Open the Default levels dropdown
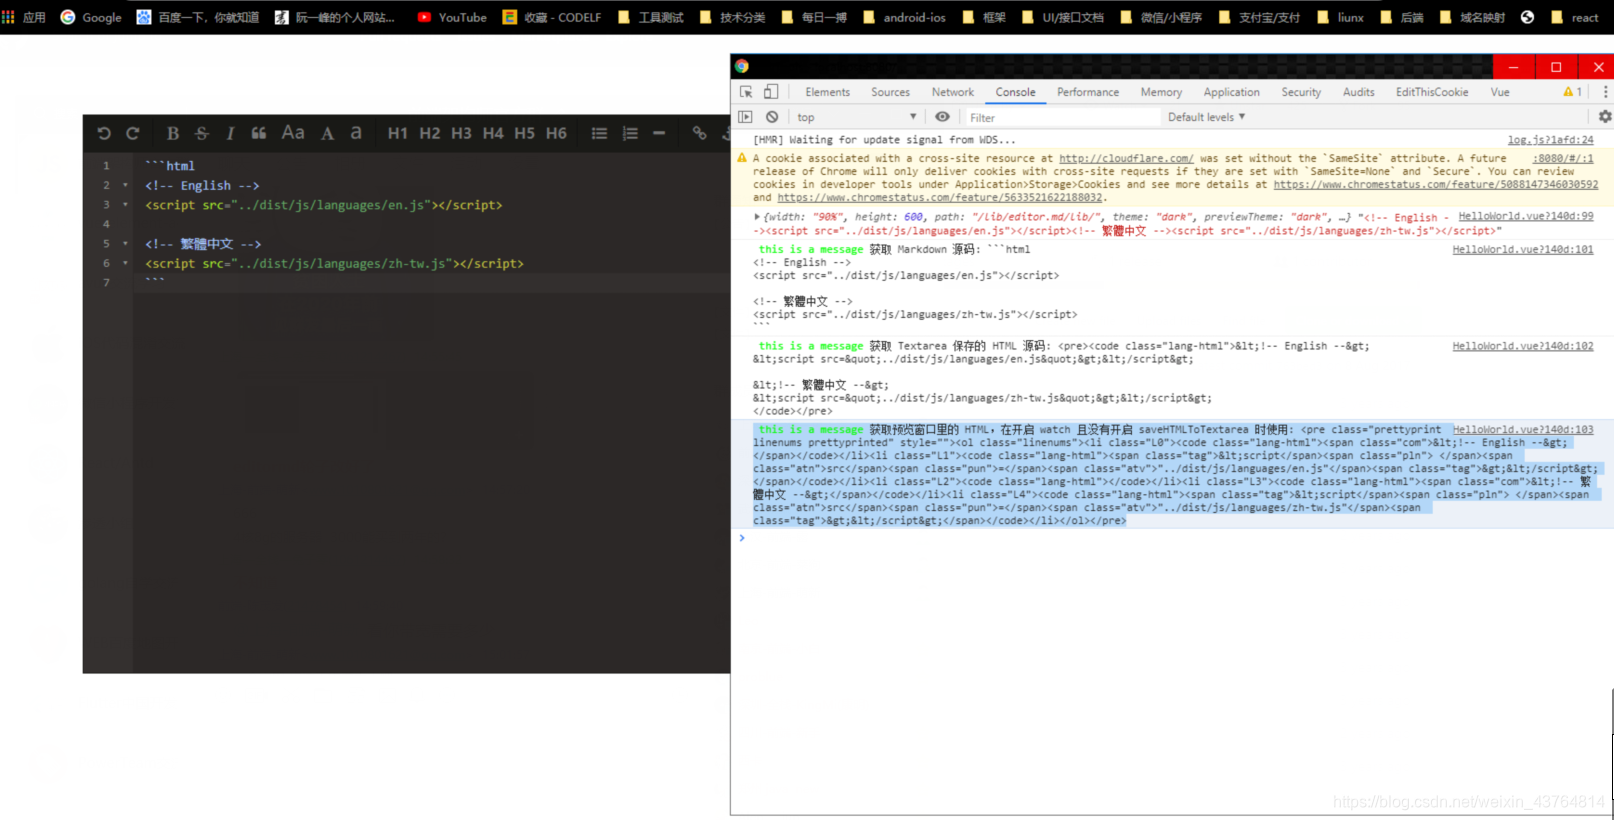Viewport: 1614px width, 820px height. click(x=1207, y=117)
